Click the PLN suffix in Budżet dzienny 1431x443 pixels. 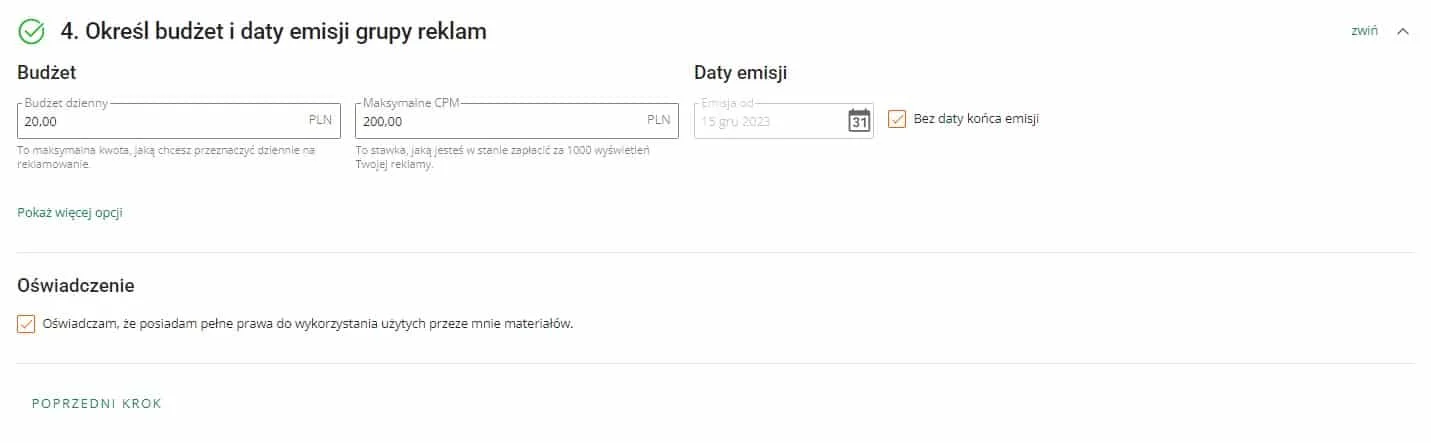(320, 120)
